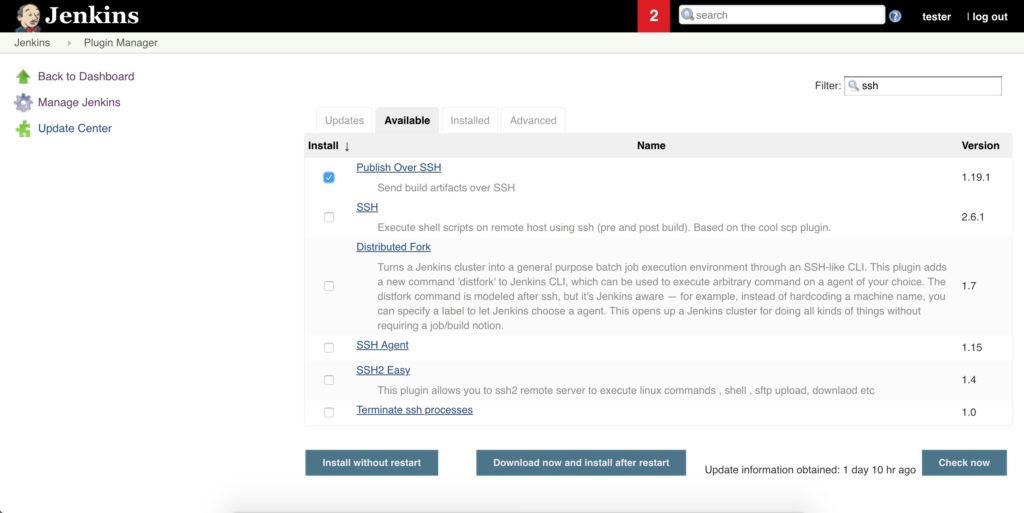Click the Jenkins butler logo icon
This screenshot has width=1024, height=513.
coord(28,16)
